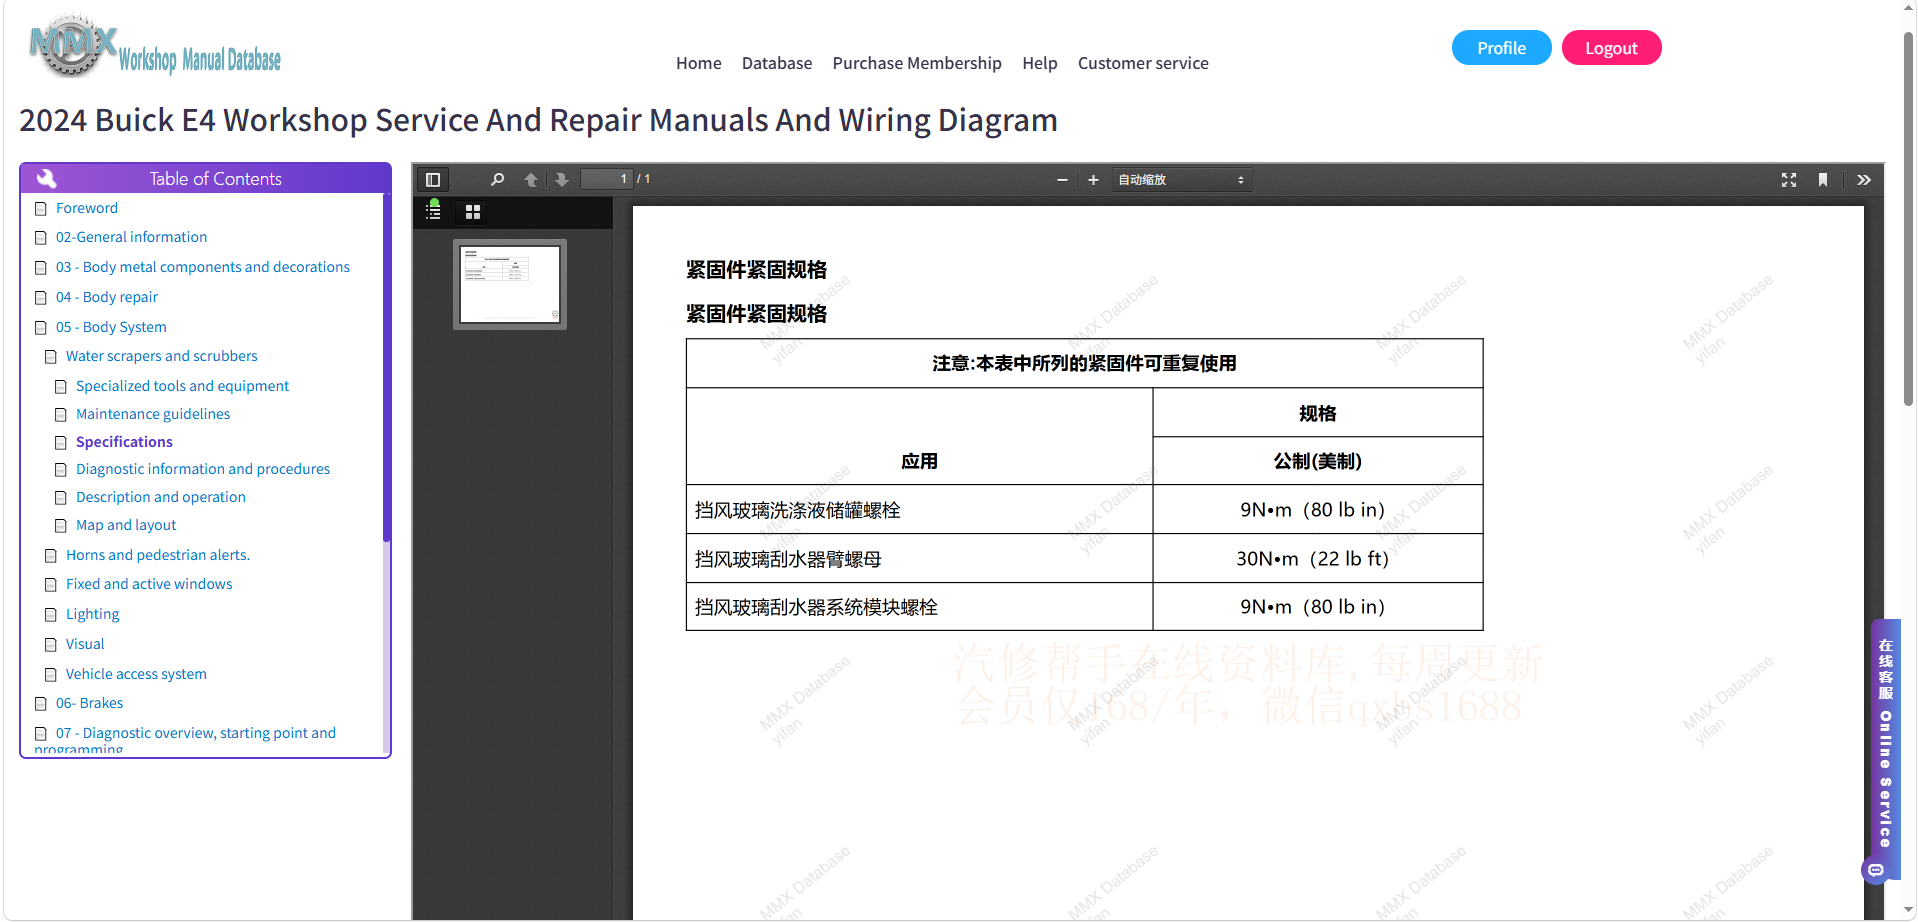Click the wrench icon in Table of Contents
This screenshot has width=1918, height=922.
(46, 179)
